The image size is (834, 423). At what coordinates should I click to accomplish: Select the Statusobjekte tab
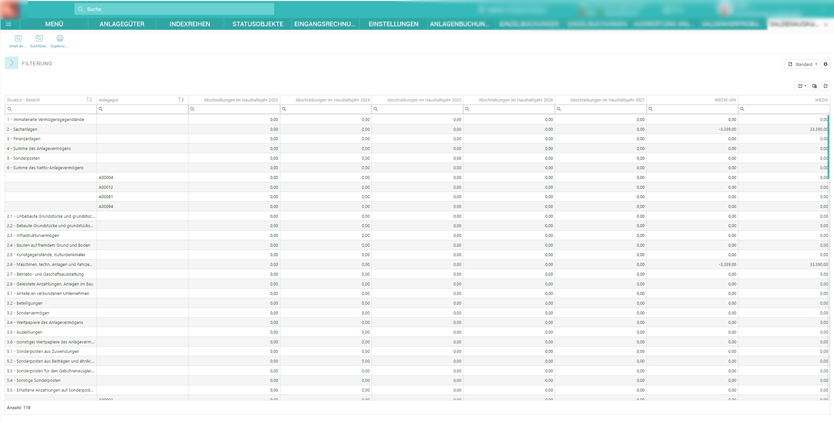(x=257, y=24)
